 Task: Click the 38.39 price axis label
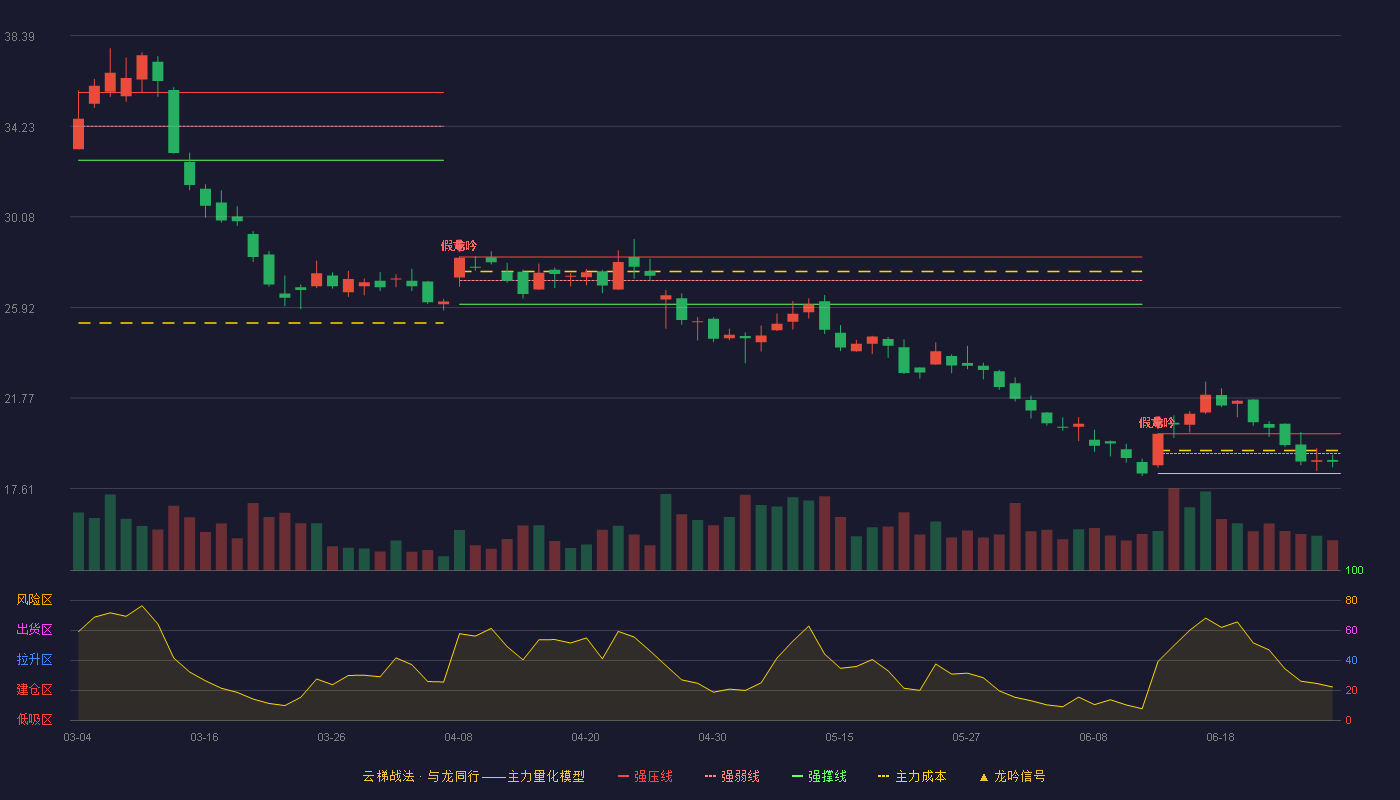(x=20, y=37)
